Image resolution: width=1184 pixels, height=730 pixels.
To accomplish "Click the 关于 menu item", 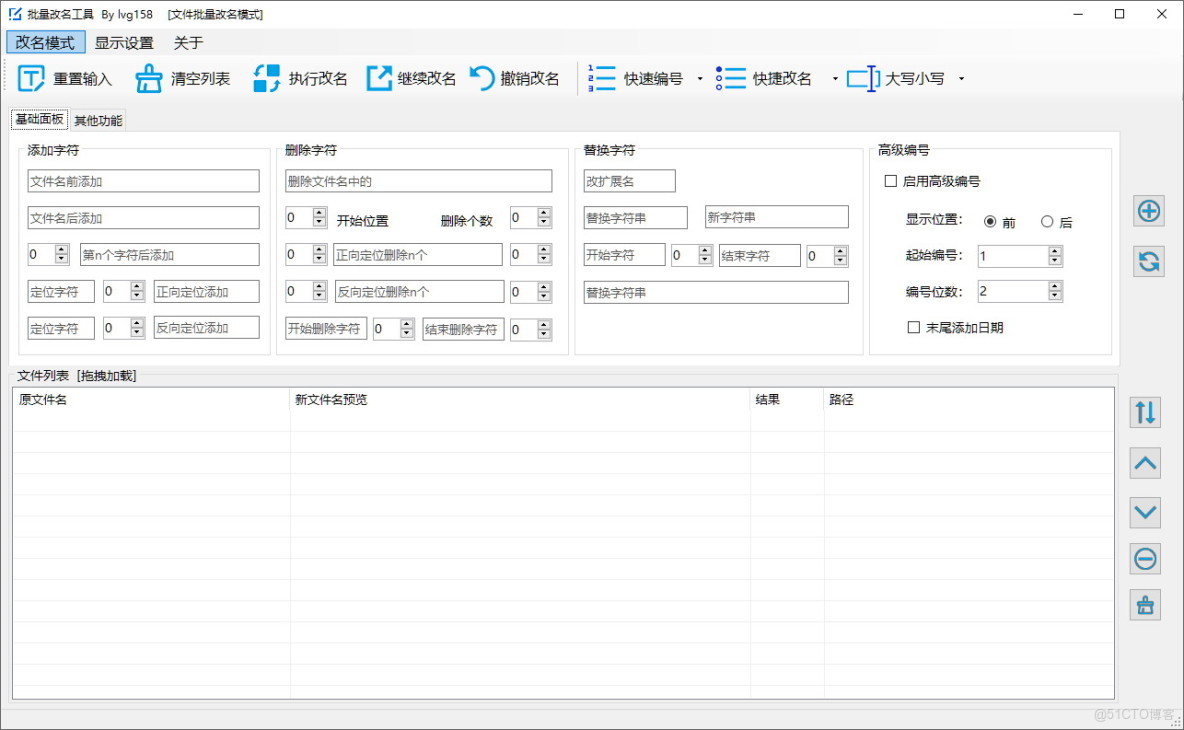I will tap(187, 43).
